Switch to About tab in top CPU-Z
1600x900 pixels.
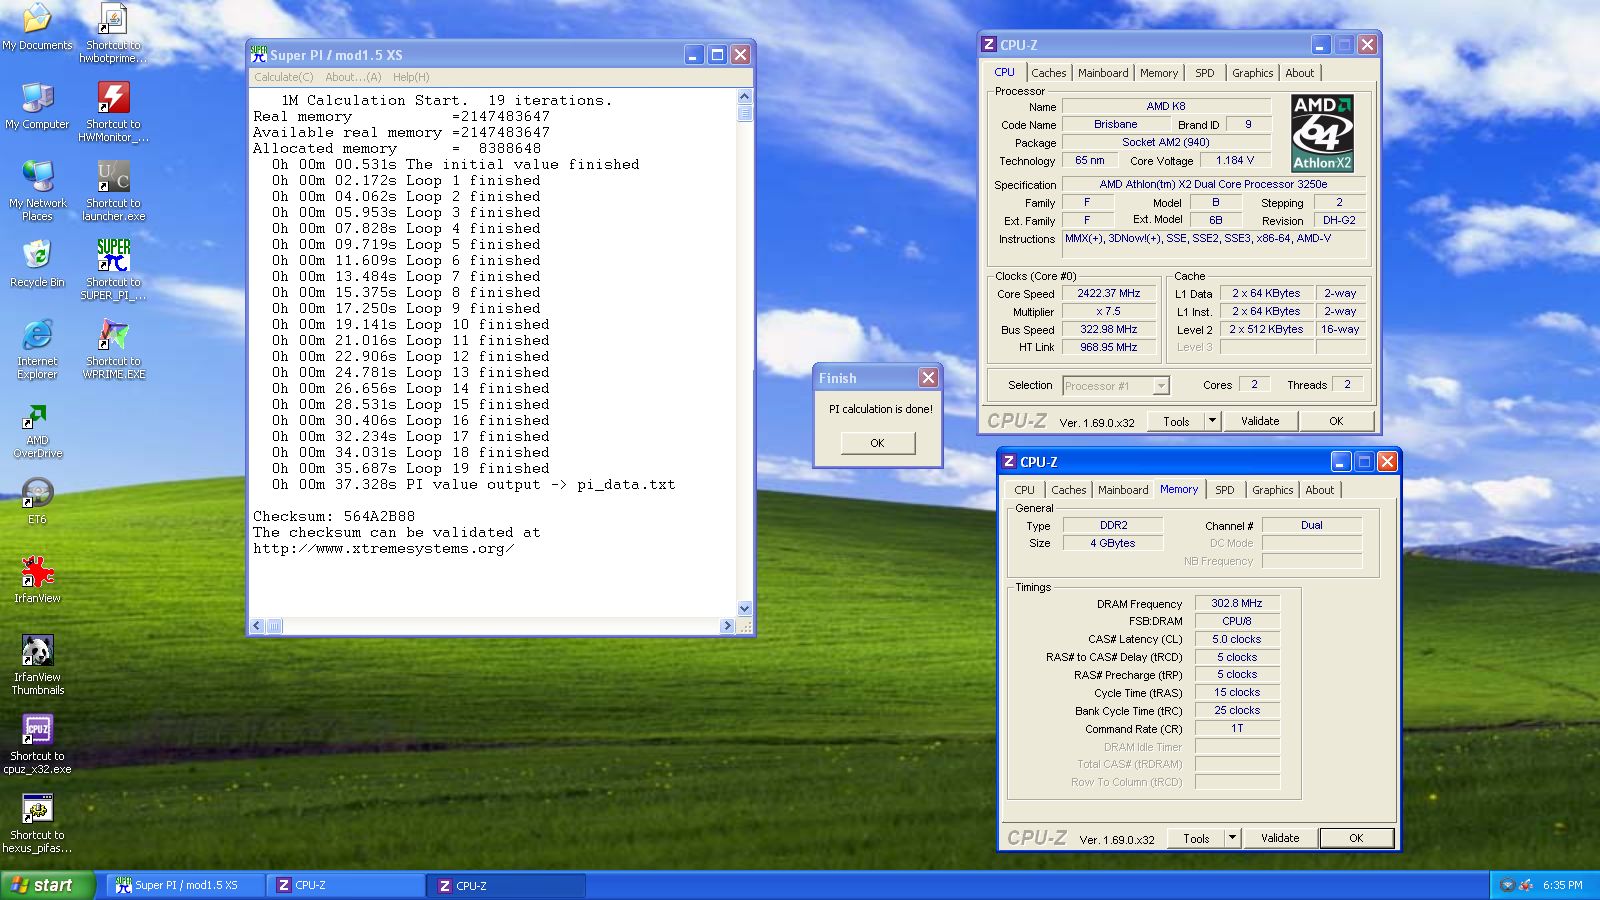1300,73
